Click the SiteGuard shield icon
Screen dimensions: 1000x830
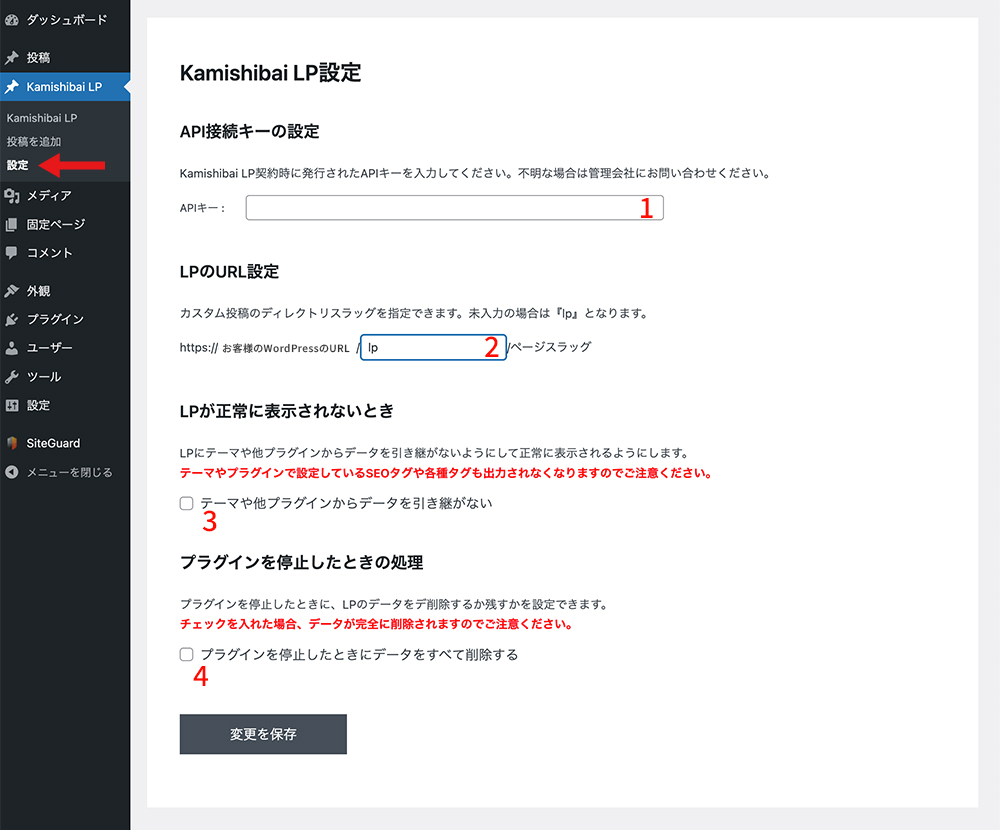[11, 443]
